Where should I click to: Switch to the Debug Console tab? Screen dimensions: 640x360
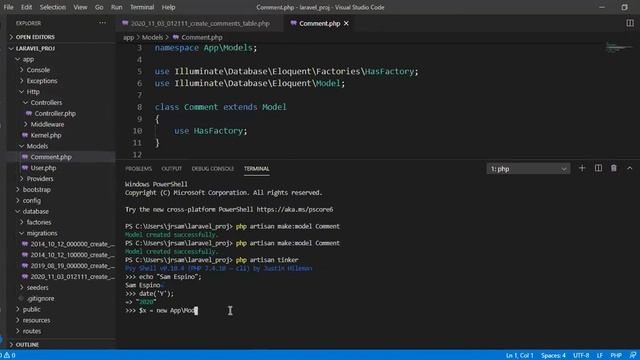[213, 169]
